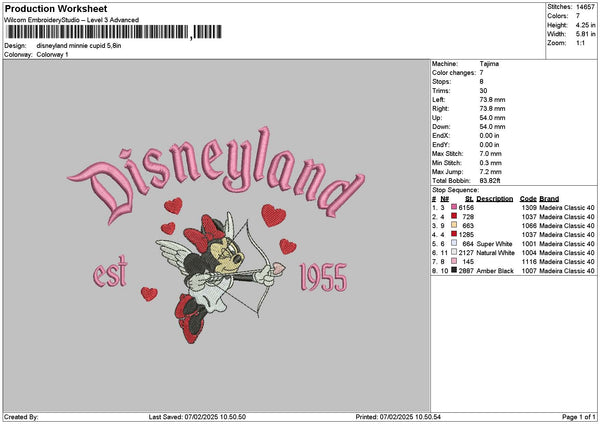The width and height of the screenshot is (600, 424).
Task: Click design name 'disneyland minnie cupid 5,8in'
Action: coord(79,46)
